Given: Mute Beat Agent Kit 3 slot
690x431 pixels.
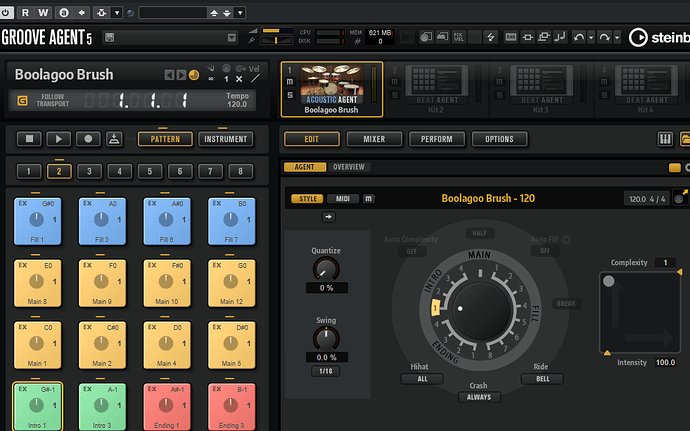Looking at the screenshot, I should pos(499,82).
